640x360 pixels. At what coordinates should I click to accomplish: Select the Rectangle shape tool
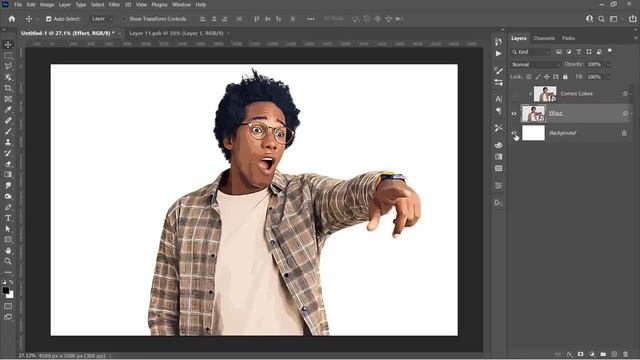pos(8,240)
